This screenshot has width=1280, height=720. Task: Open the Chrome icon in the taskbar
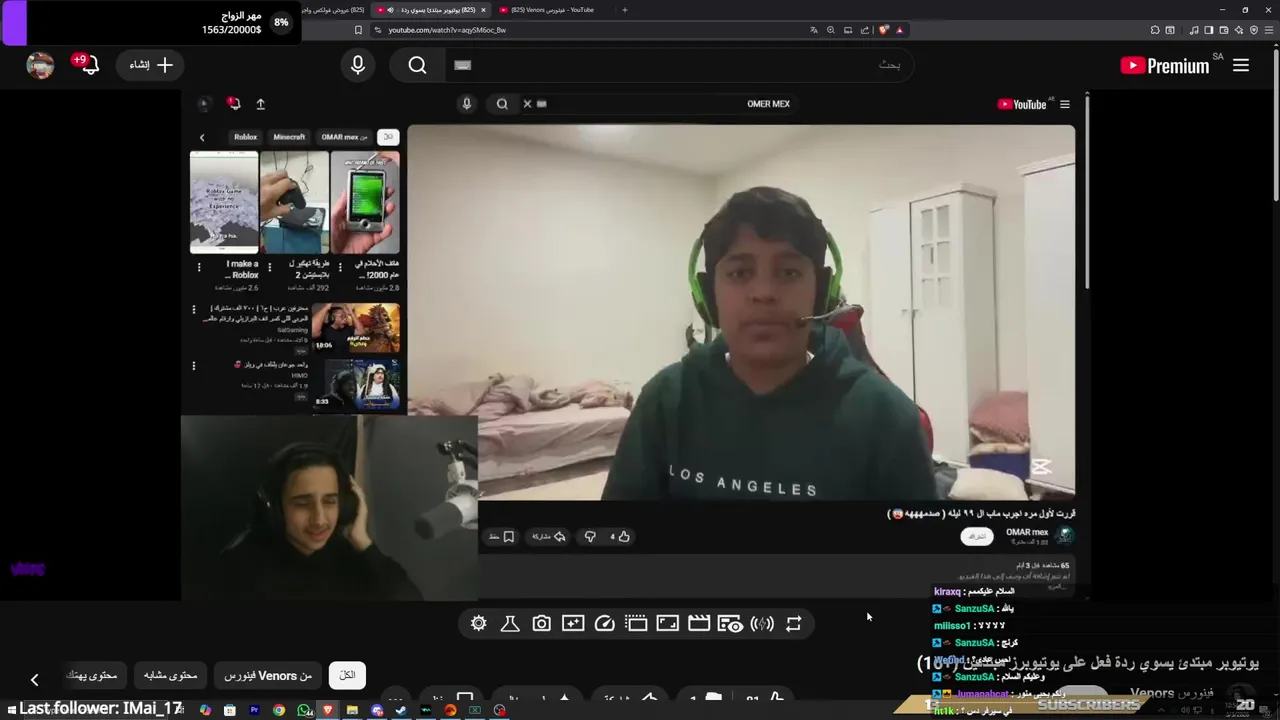coord(278,710)
